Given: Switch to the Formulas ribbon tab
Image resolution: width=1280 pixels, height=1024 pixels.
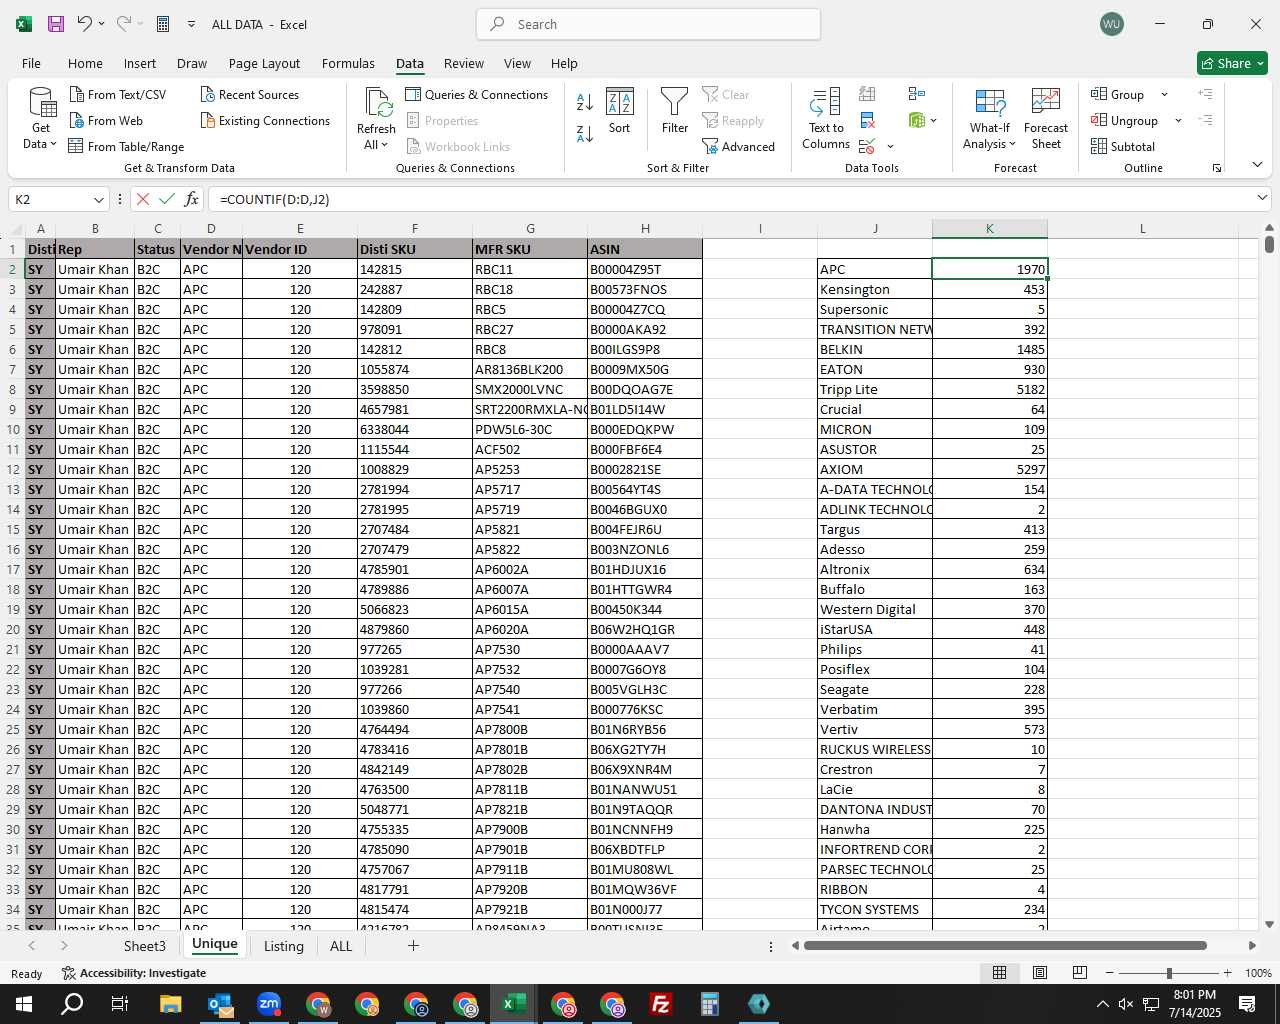Looking at the screenshot, I should click(348, 63).
